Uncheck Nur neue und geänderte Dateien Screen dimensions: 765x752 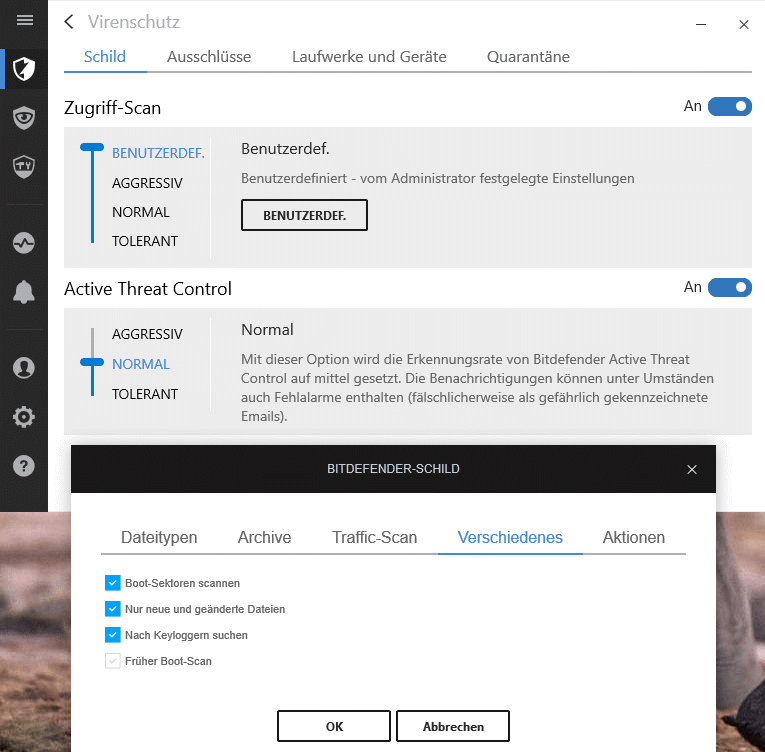coord(113,609)
